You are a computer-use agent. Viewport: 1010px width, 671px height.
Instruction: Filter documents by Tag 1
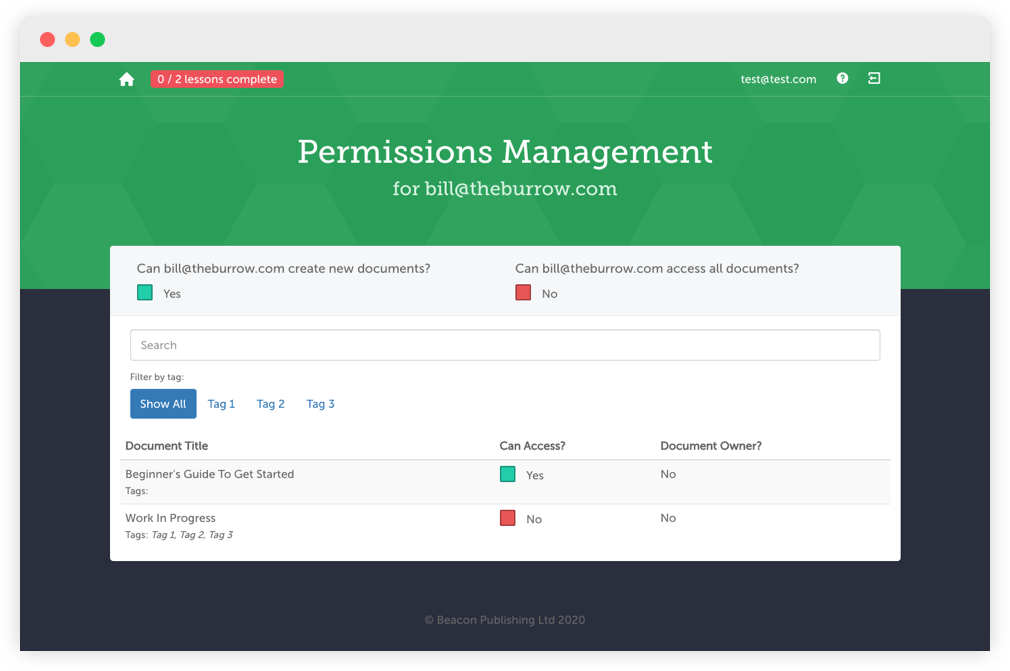tap(221, 403)
